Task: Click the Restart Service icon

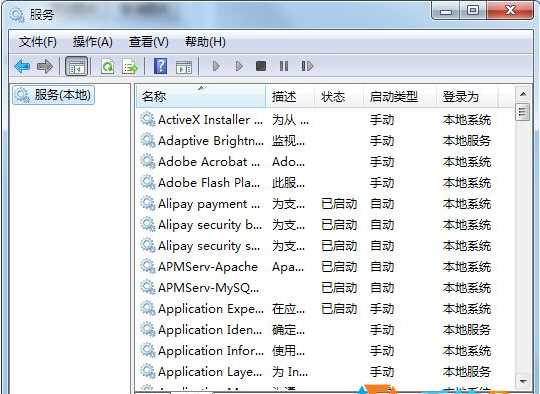Action: (x=307, y=66)
